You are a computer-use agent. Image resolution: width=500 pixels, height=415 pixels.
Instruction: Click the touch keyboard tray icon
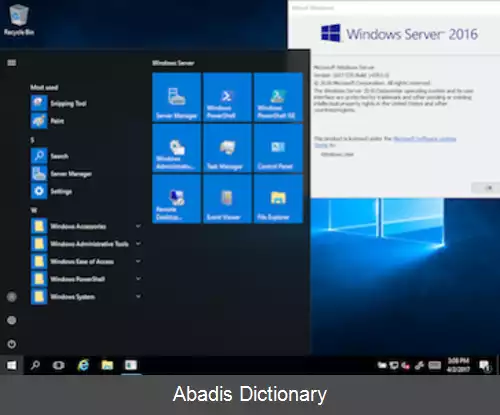(435, 366)
